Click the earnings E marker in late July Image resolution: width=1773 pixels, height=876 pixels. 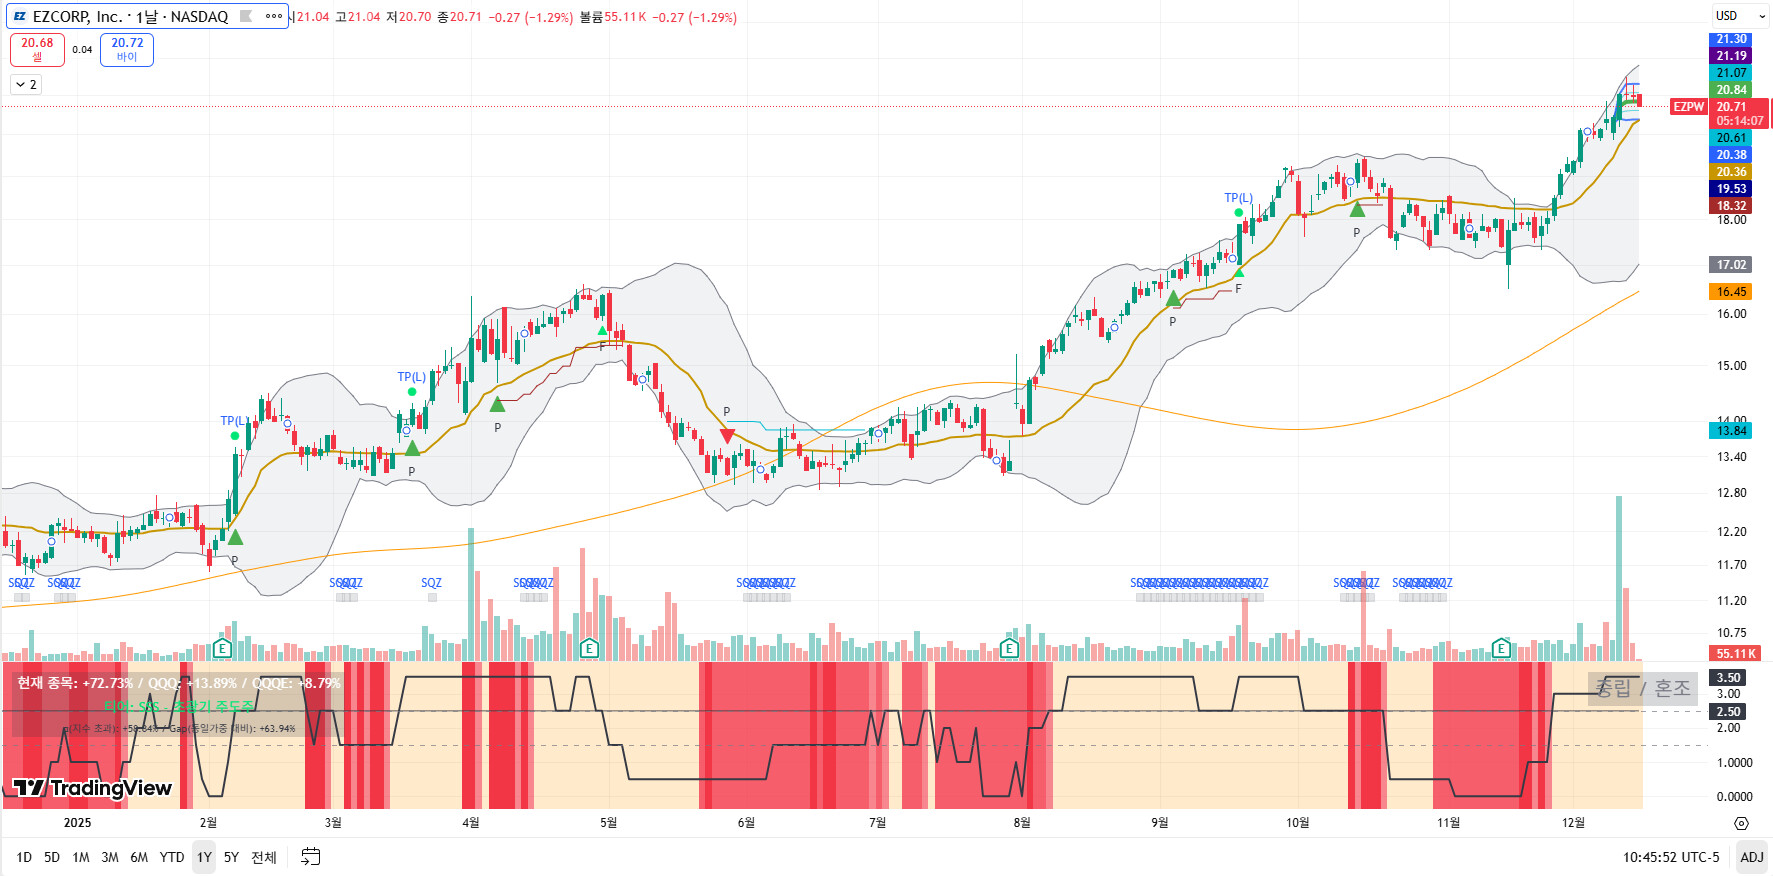point(1009,648)
